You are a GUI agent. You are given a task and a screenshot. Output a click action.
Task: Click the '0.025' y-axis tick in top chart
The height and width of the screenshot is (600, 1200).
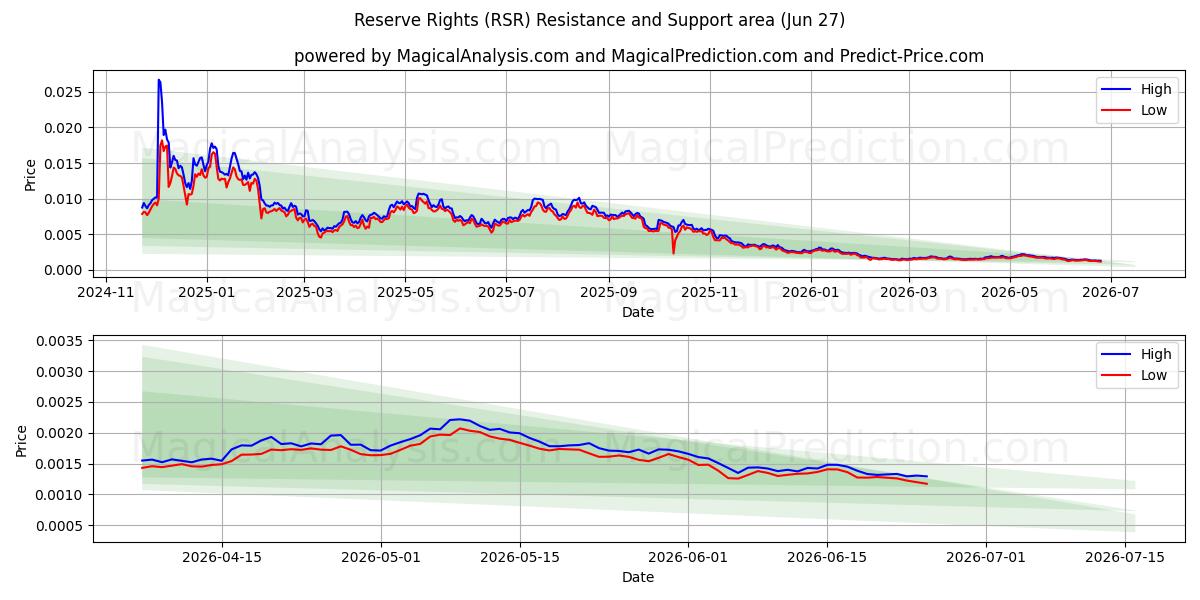coord(65,92)
